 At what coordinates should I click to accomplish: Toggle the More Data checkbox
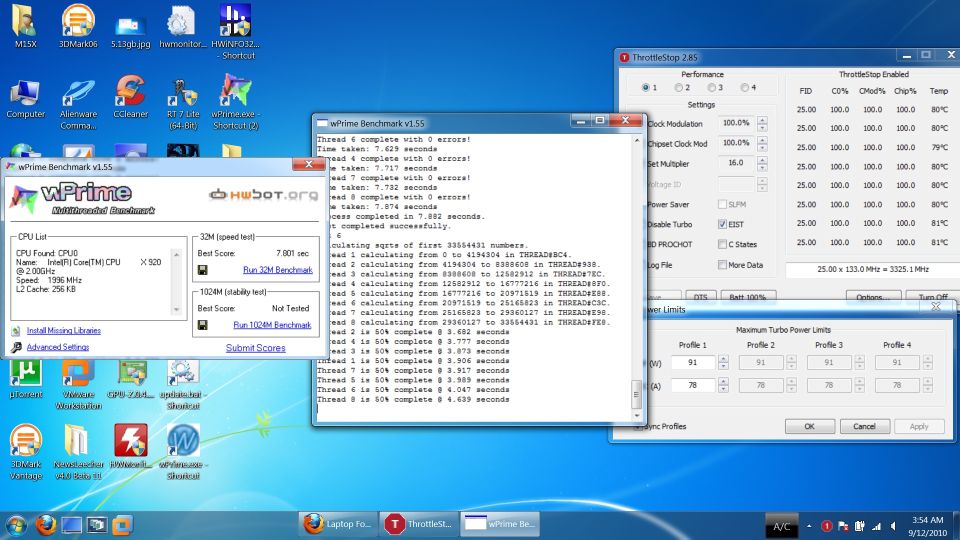pyautogui.click(x=722, y=264)
